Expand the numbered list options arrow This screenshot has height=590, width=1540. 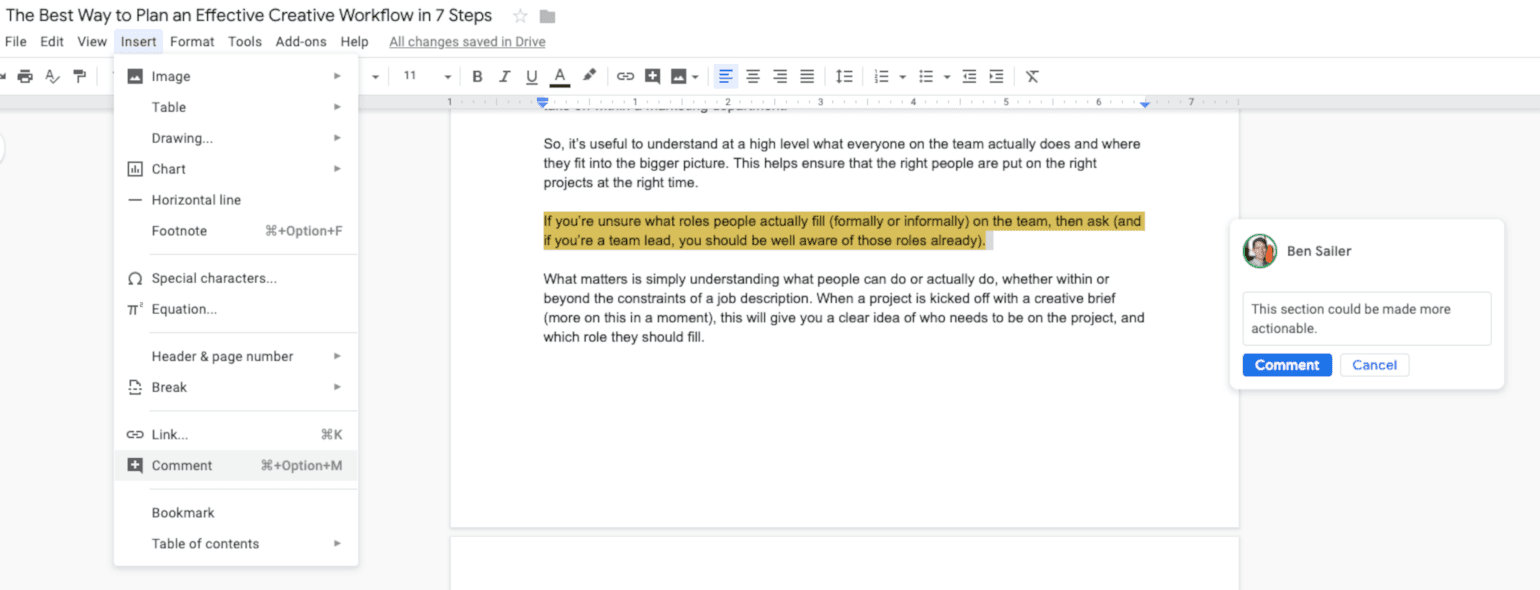coord(902,77)
